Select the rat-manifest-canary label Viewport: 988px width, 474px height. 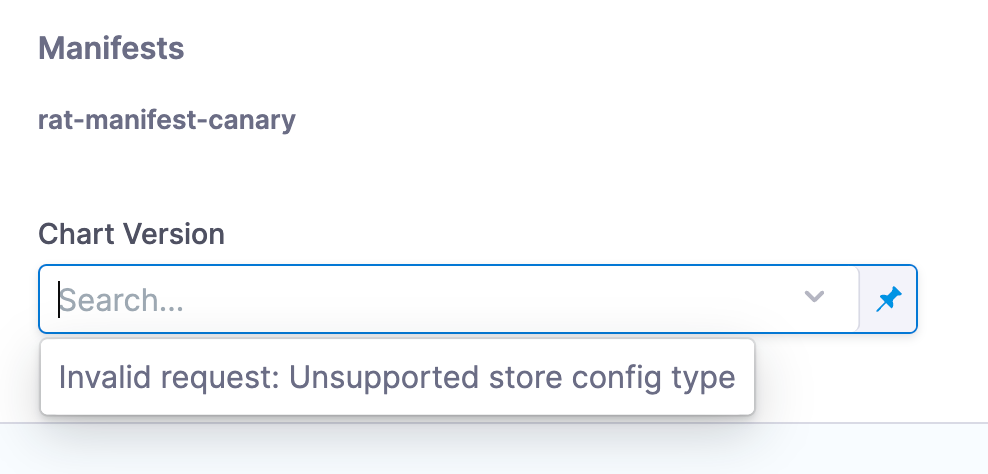pyautogui.click(x=167, y=121)
